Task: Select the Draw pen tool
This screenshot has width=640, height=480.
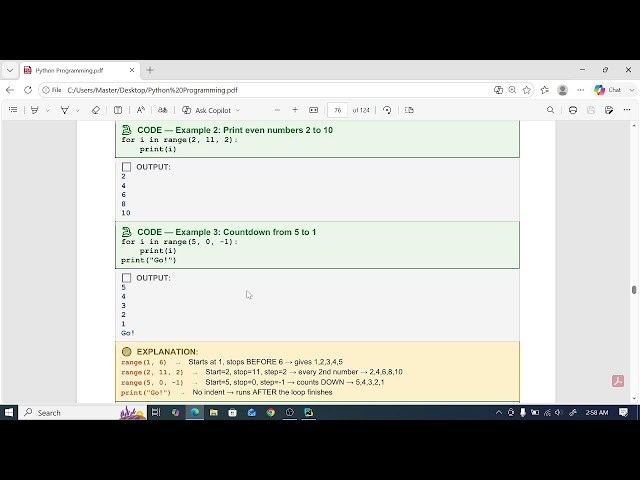Action: click(x=64, y=110)
